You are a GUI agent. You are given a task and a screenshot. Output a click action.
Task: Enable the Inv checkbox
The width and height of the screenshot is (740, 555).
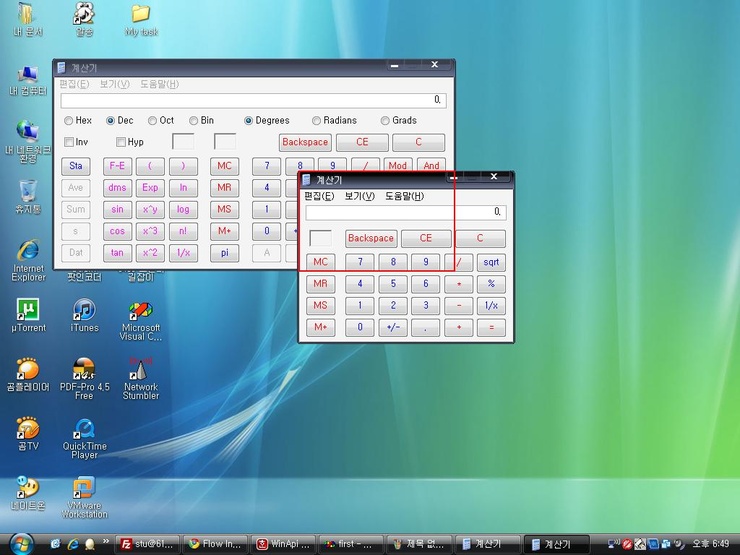tap(69, 142)
